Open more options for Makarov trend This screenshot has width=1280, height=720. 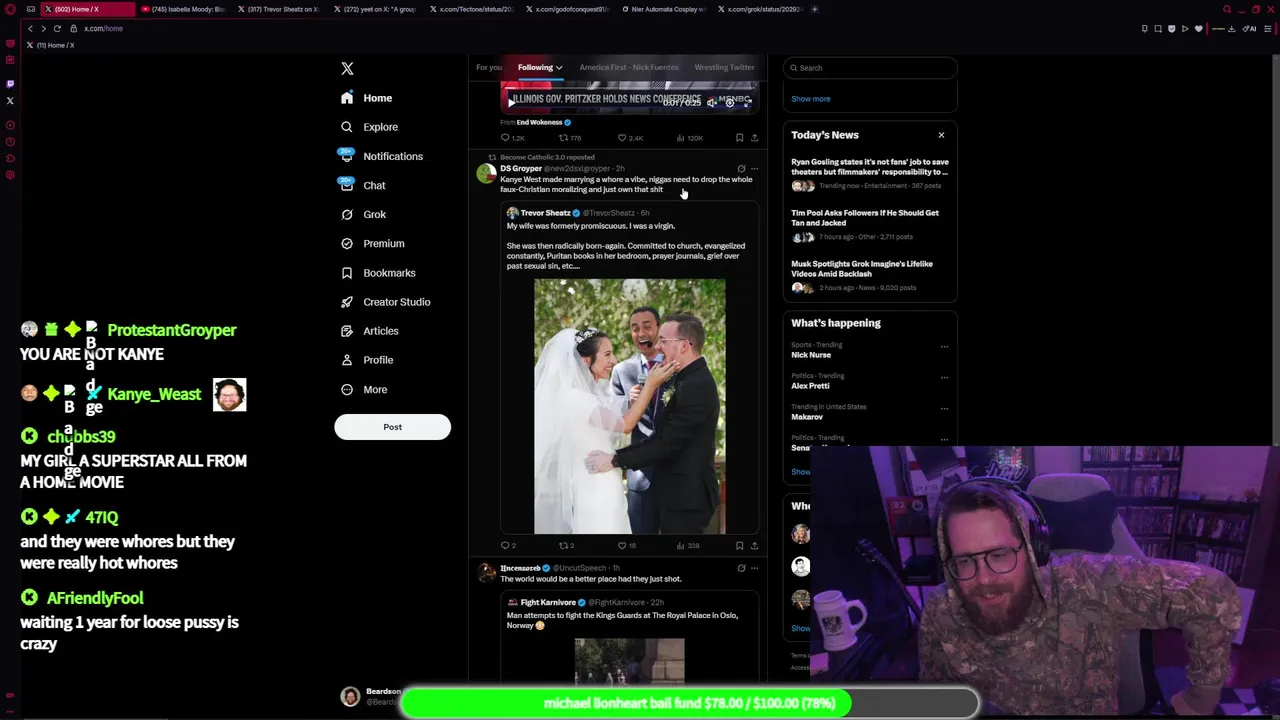pos(944,409)
